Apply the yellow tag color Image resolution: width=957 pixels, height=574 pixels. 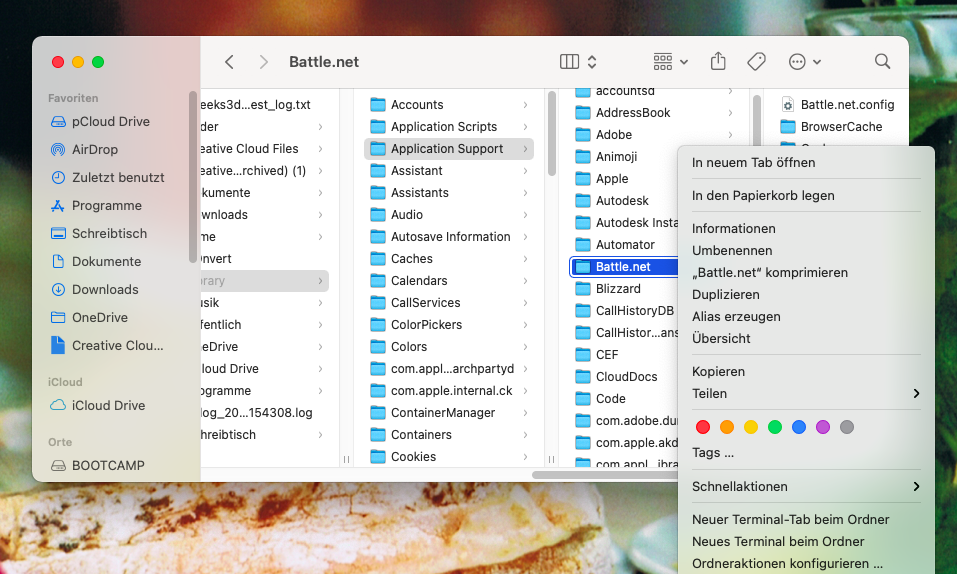point(751,427)
